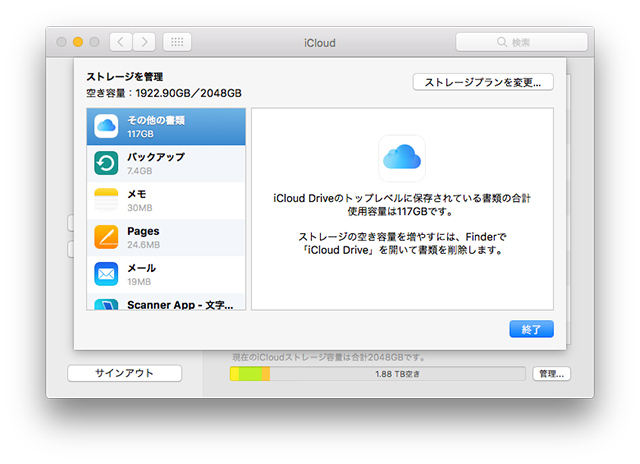640x464 pixels.
Task: Select the Scanner App - 文字... row
Action: [166, 302]
